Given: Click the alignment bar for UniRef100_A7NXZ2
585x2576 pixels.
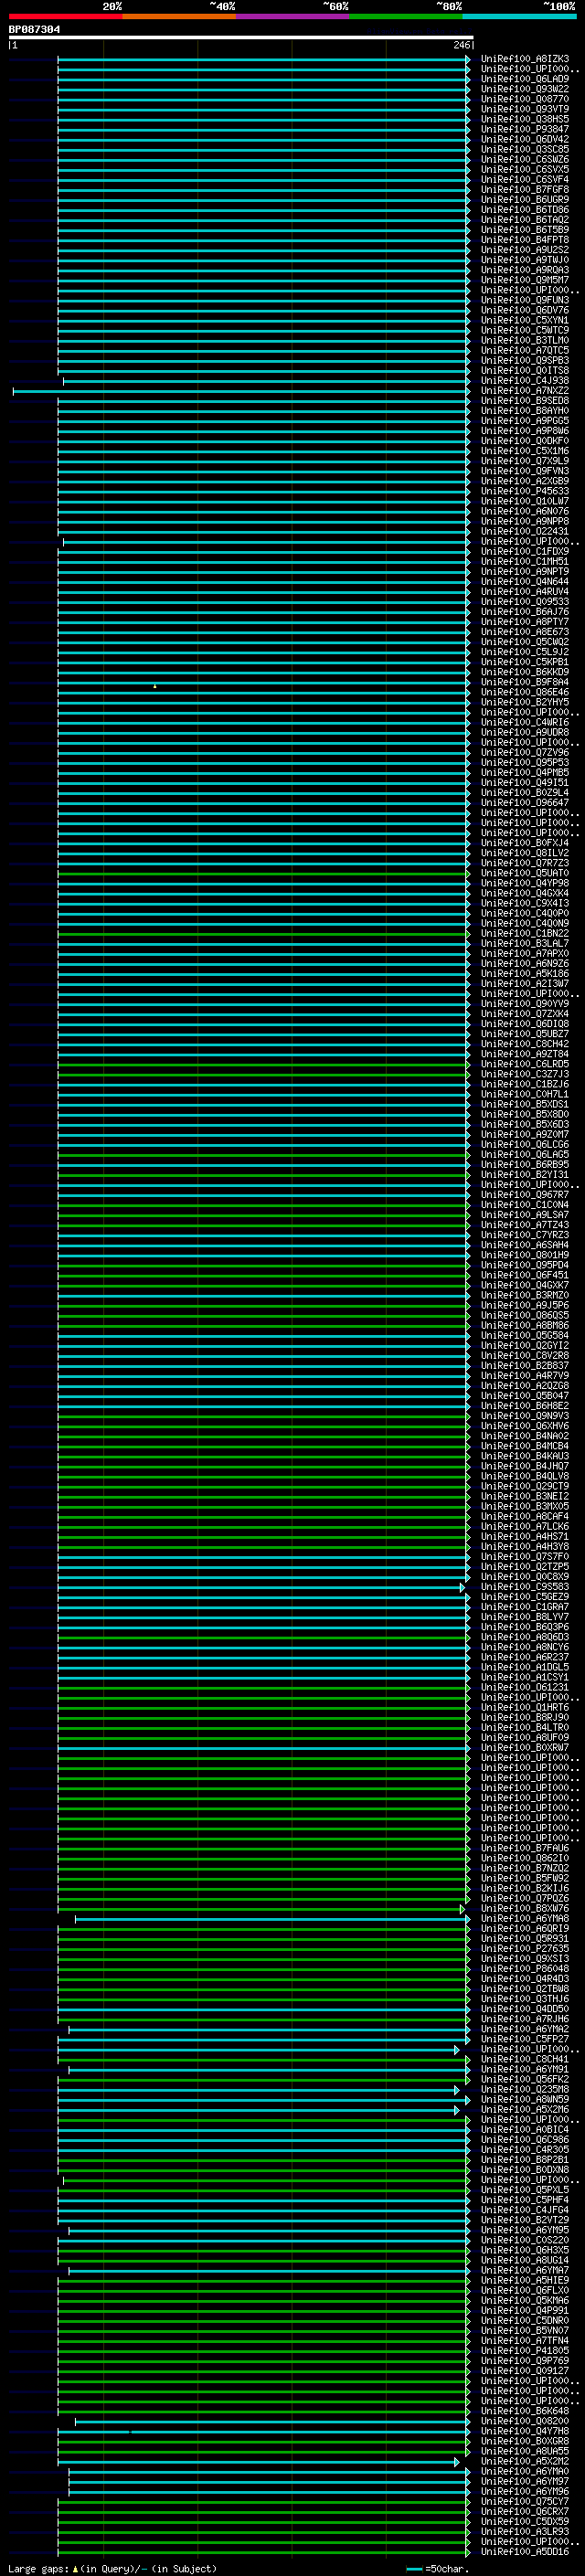Looking at the screenshot, I should pyautogui.click(x=240, y=391).
